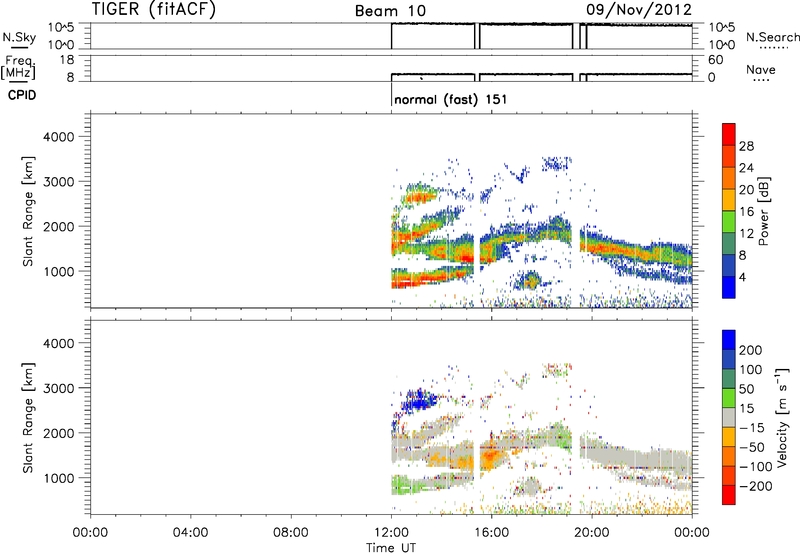This screenshot has height=554, width=800.
Task: Pick the red bottom velocity colorbar segment
Action: [x=729, y=495]
